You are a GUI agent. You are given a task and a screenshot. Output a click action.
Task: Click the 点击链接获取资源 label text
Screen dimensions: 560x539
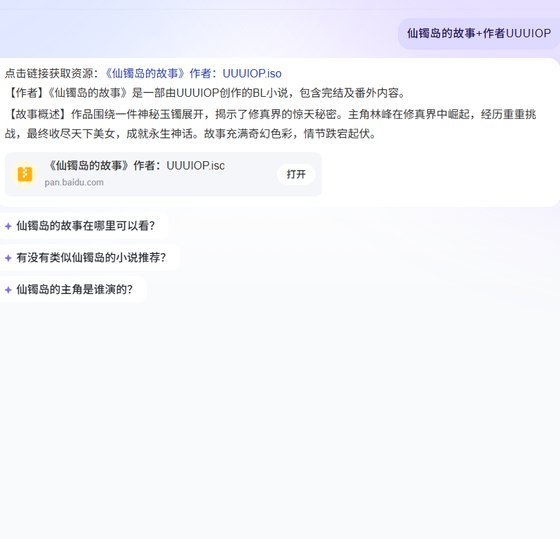tap(51, 74)
